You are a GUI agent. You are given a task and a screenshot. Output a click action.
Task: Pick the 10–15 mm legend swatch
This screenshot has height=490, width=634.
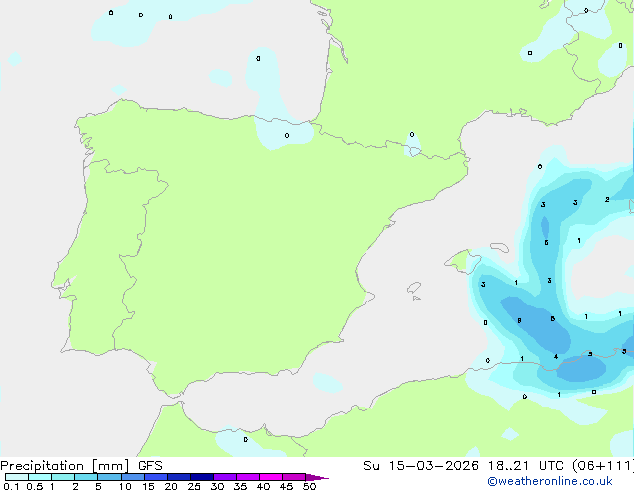point(133,477)
